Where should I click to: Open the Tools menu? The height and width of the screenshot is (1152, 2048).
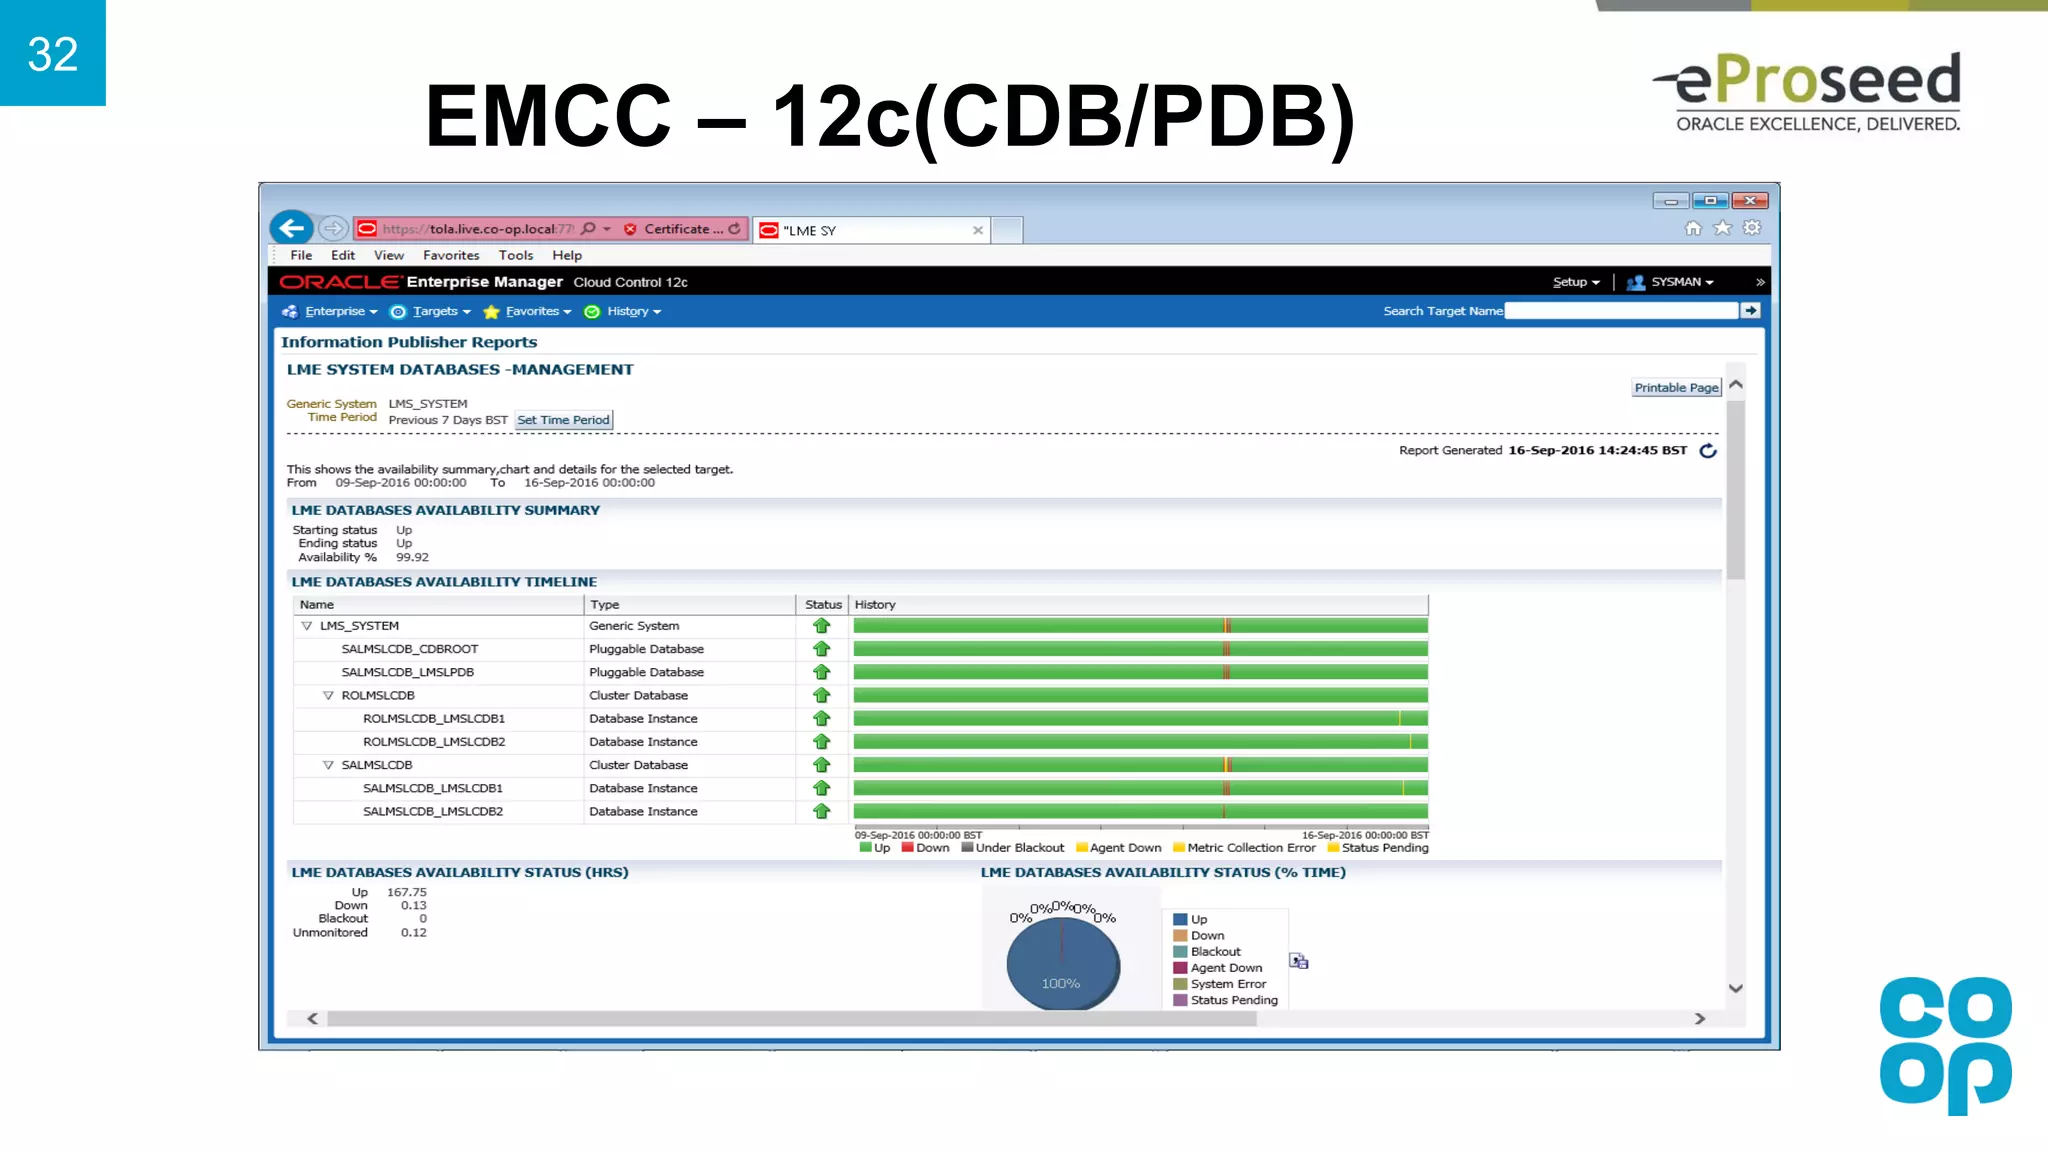click(x=516, y=255)
